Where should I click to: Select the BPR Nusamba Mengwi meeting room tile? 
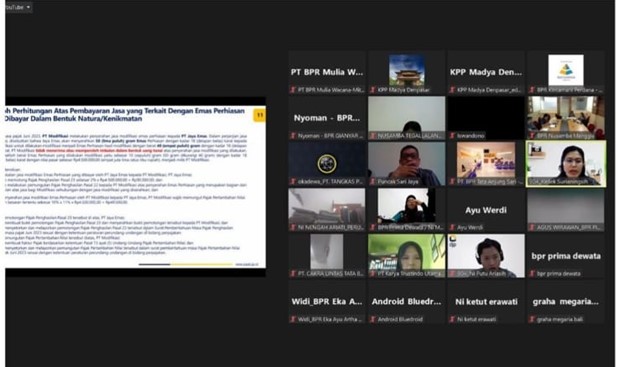click(566, 118)
